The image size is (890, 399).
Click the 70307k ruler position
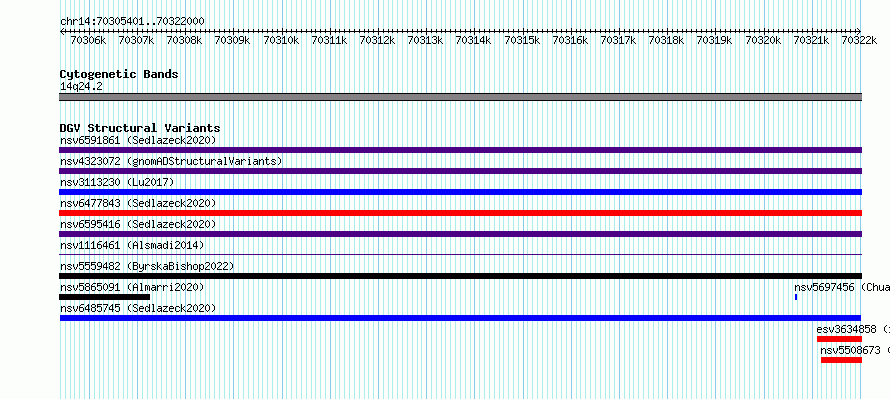(x=136, y=40)
